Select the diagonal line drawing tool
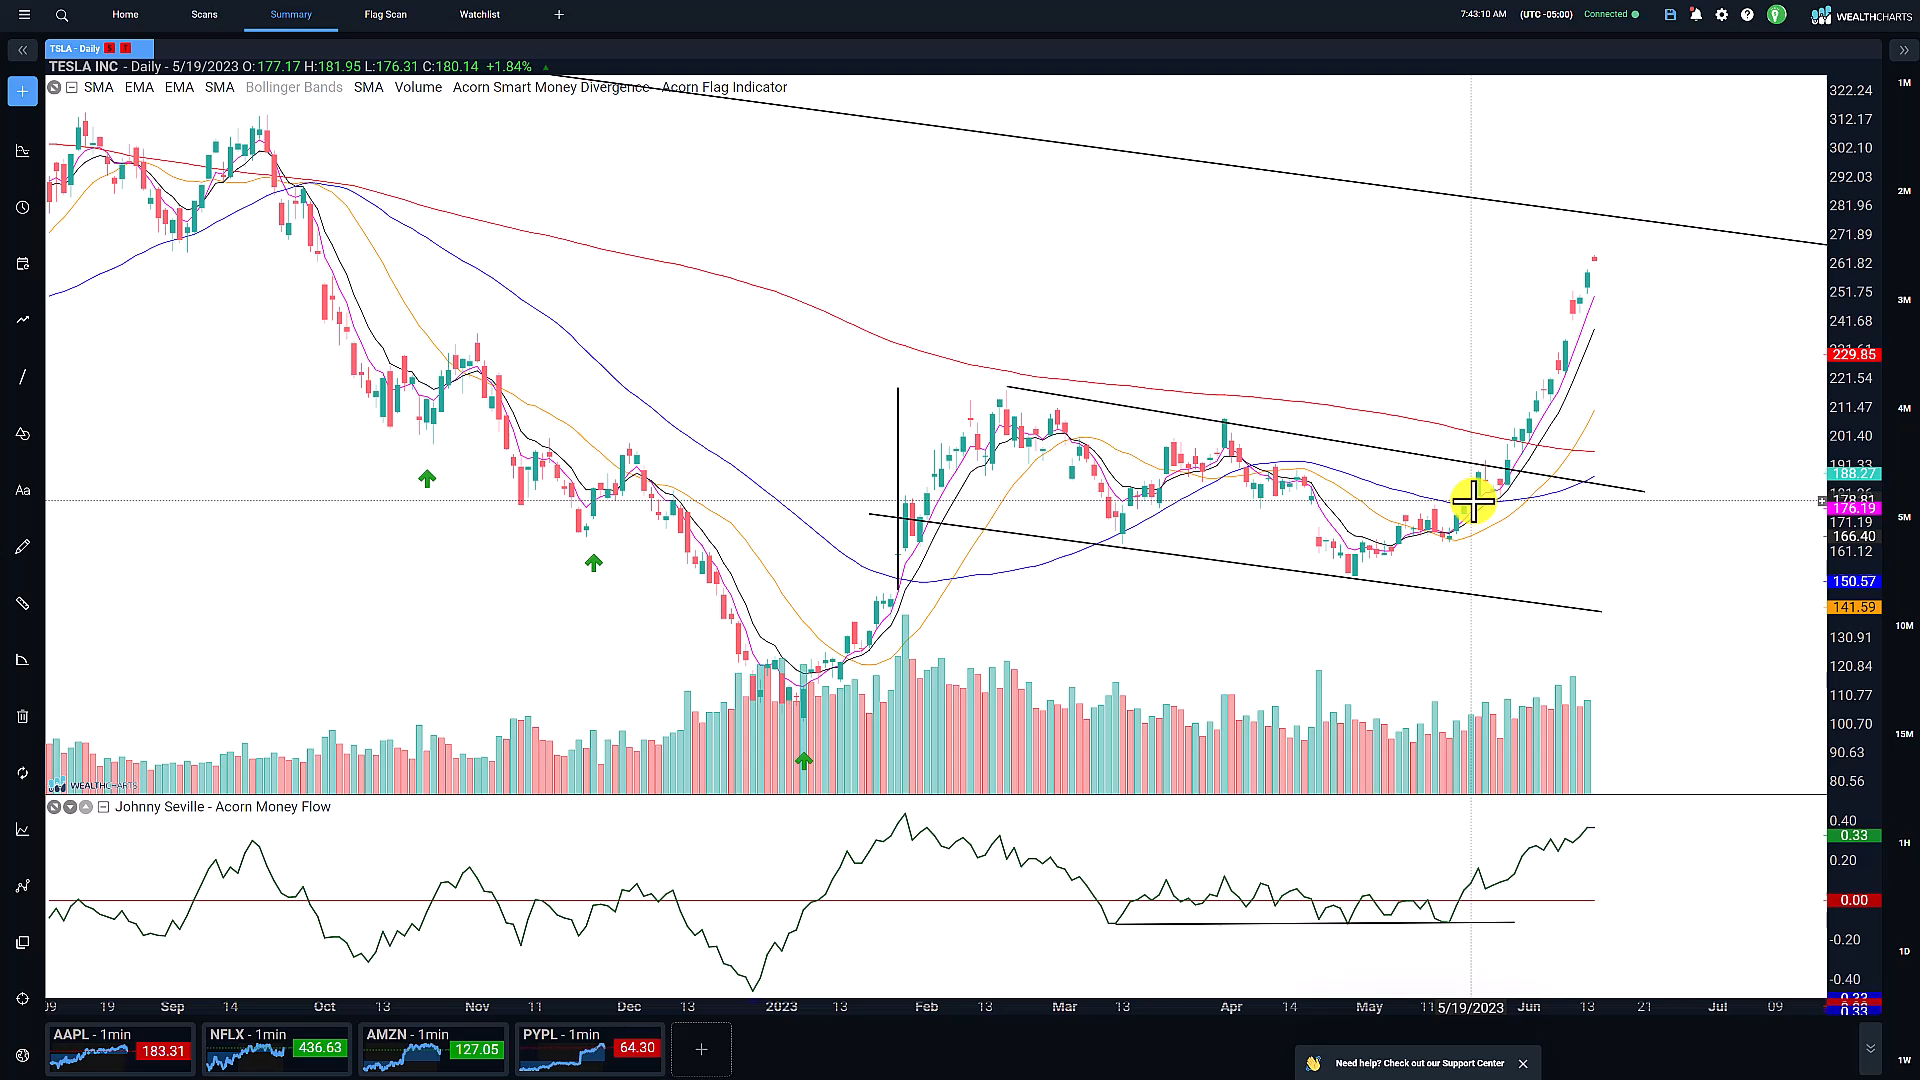1920x1080 pixels. click(22, 377)
